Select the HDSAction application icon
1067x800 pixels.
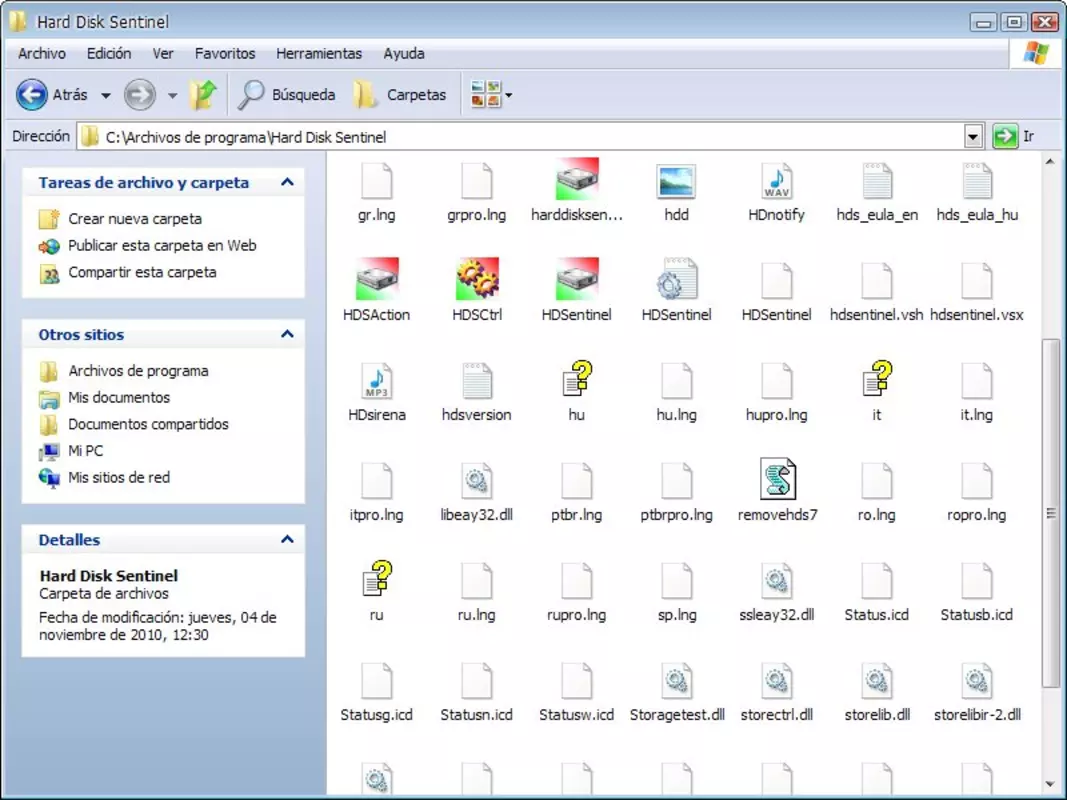coord(376,279)
